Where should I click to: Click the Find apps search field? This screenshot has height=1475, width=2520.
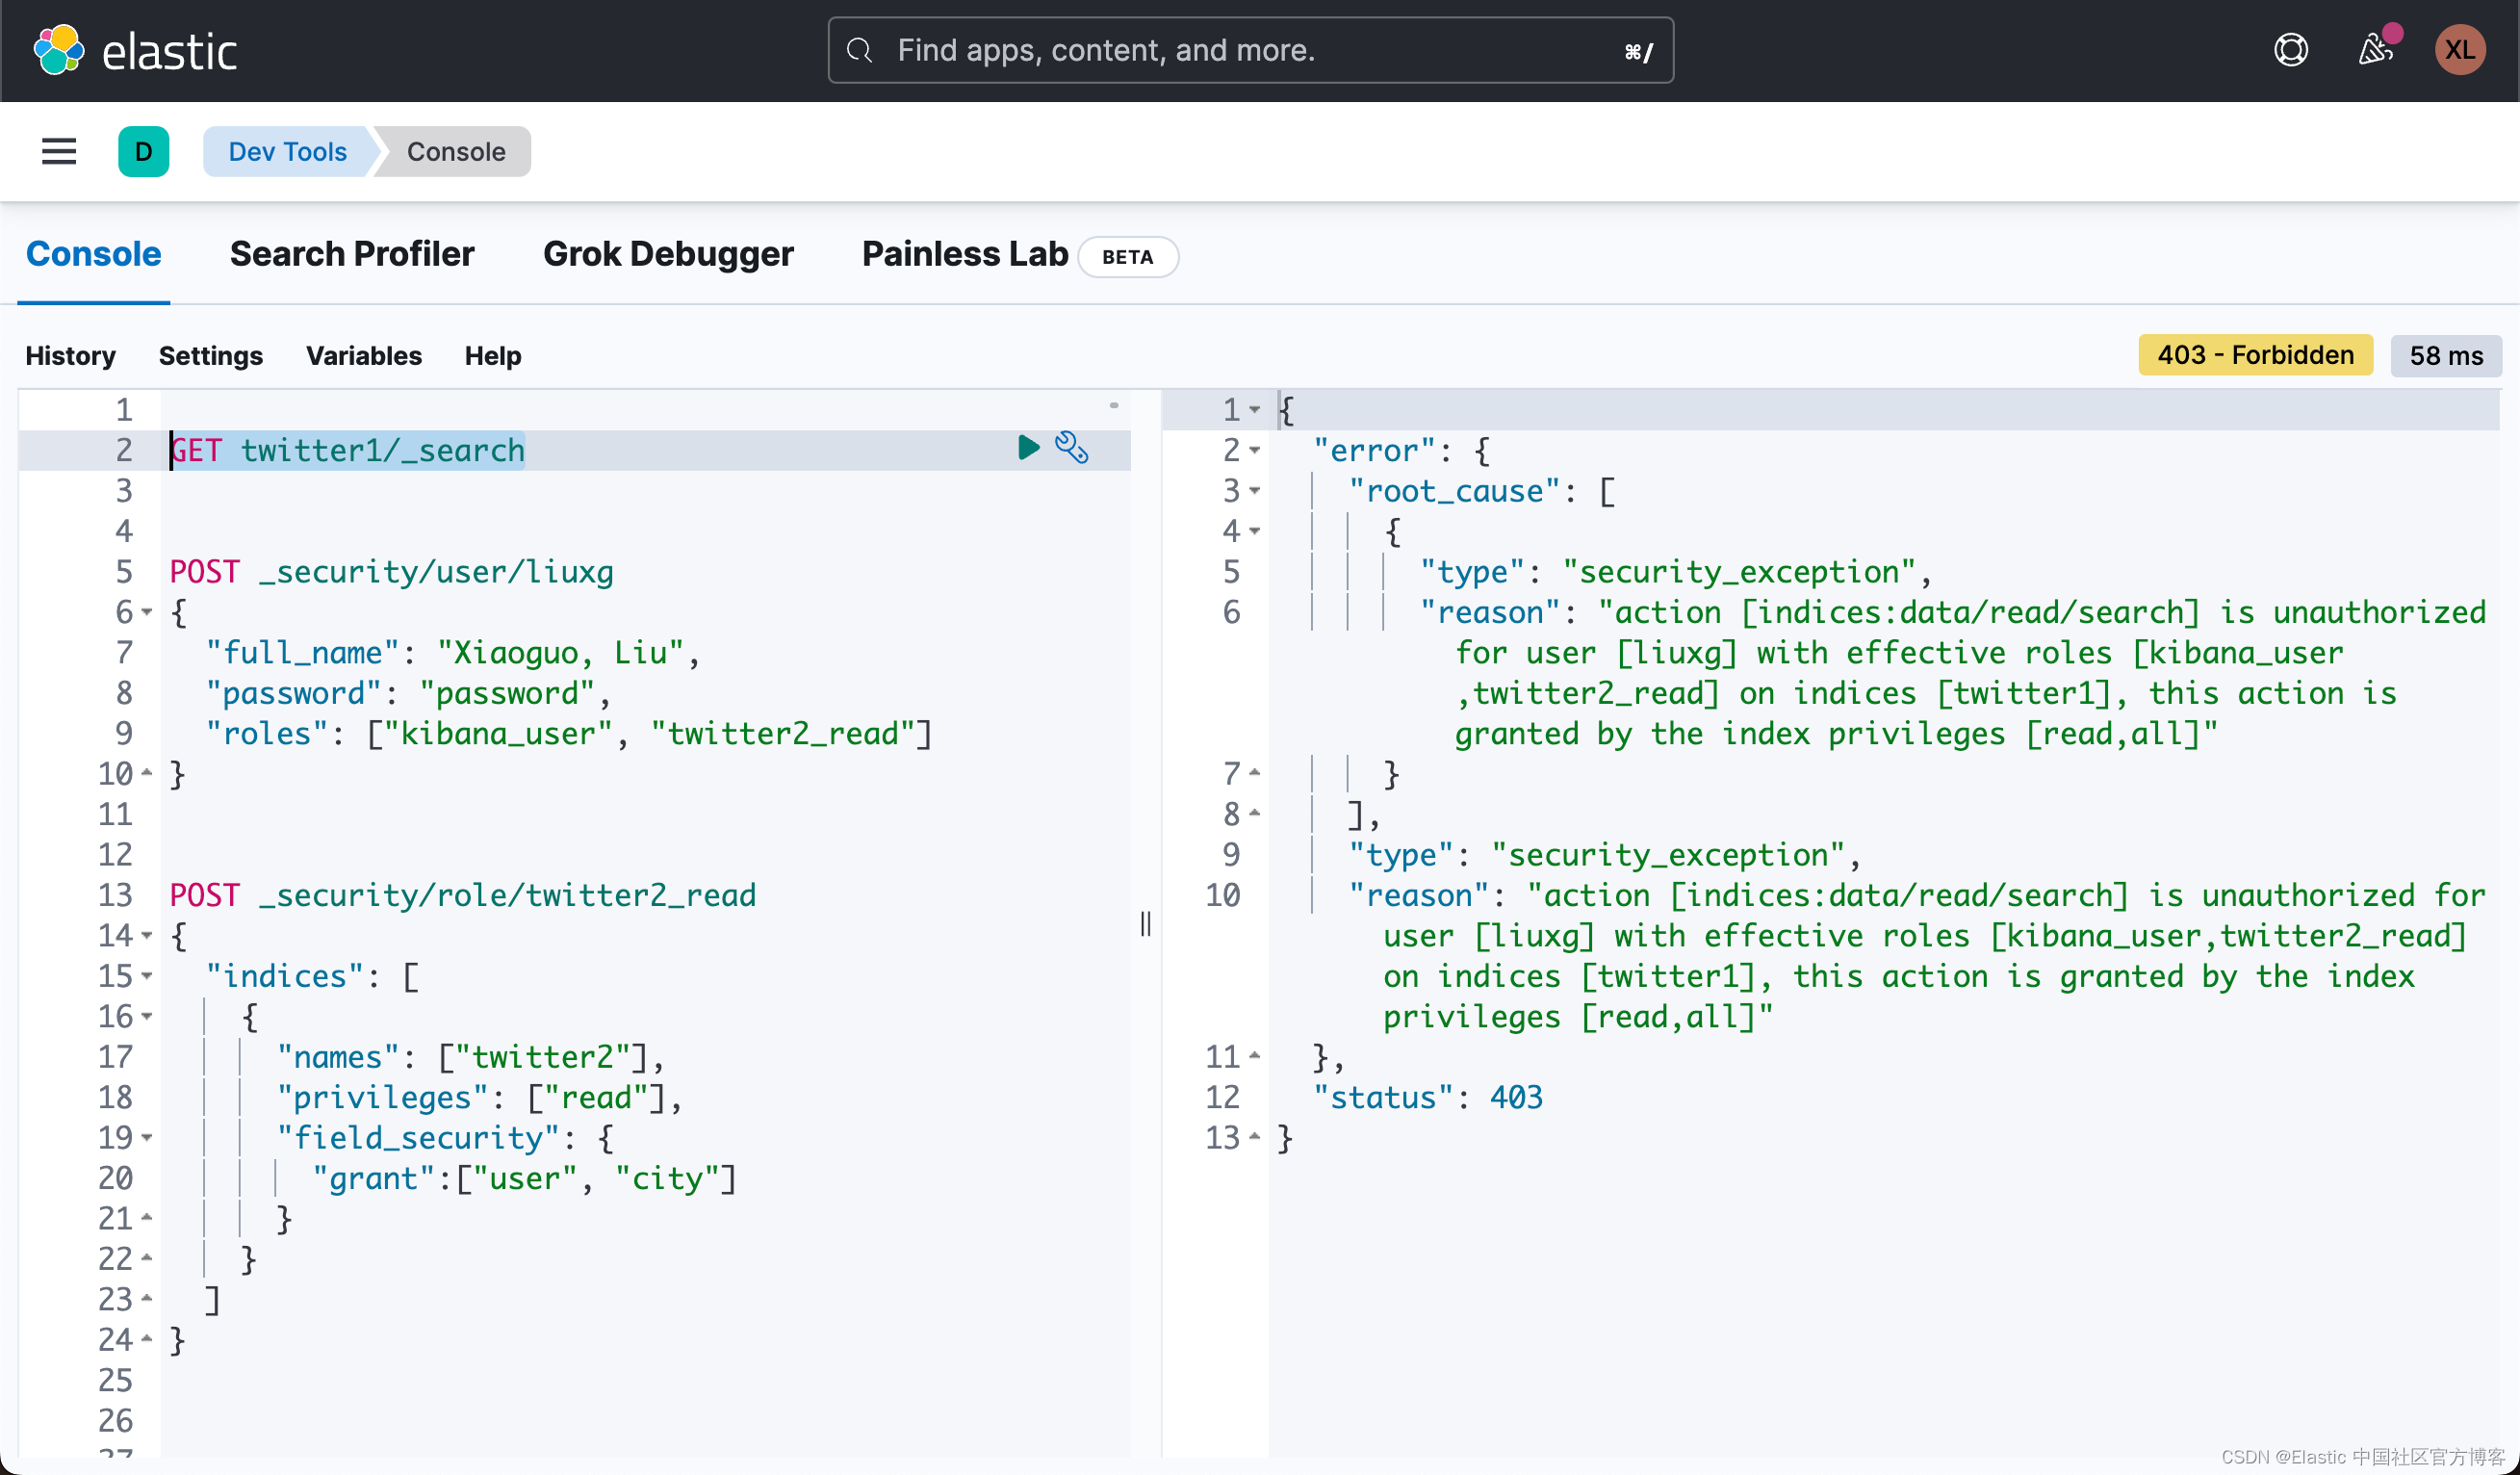click(1250, 50)
